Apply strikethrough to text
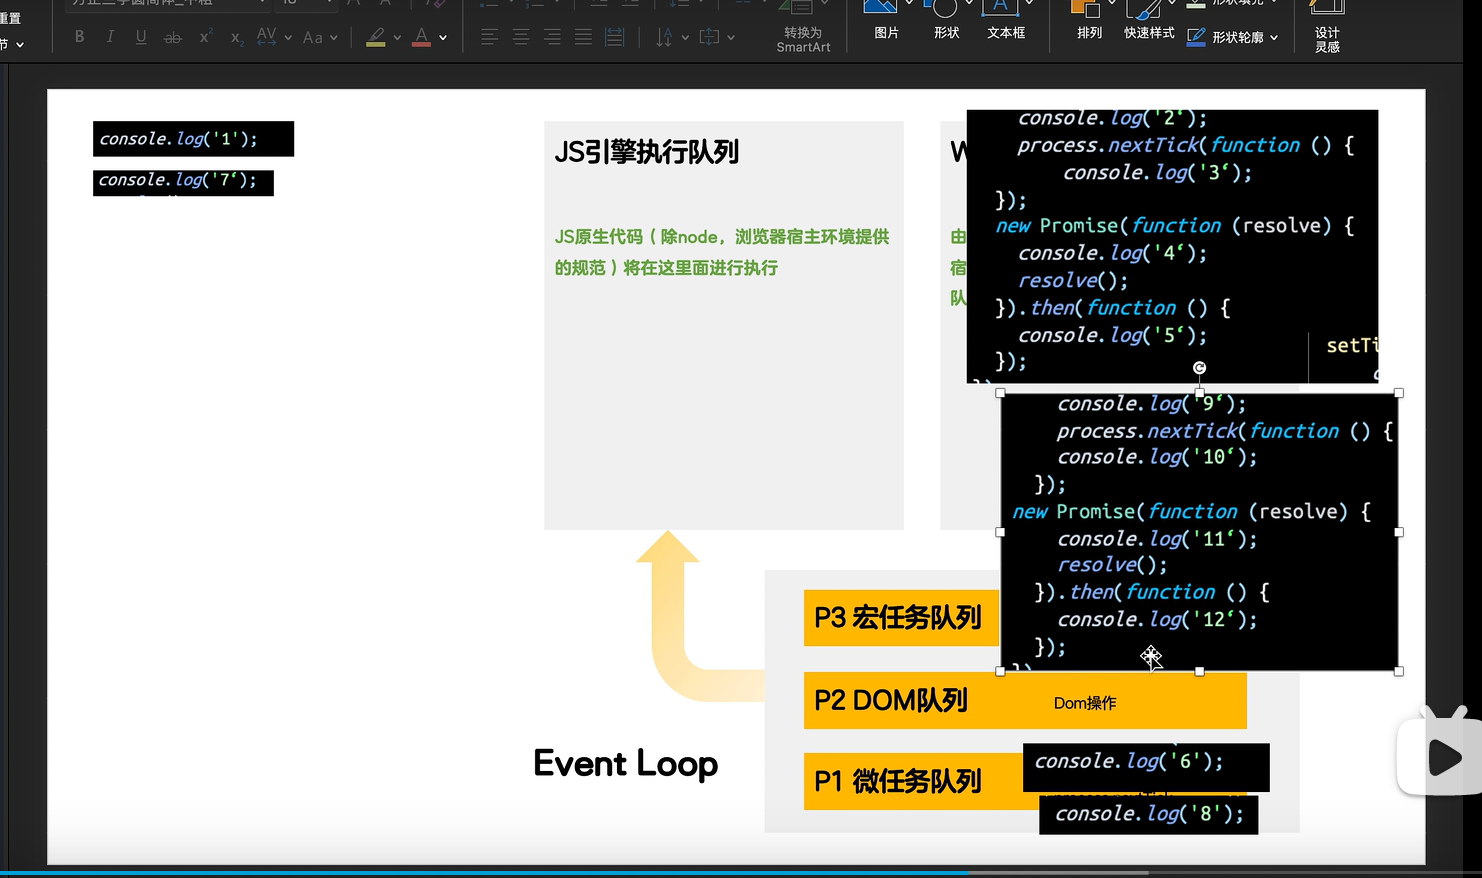The width and height of the screenshot is (1482, 878). coord(172,37)
